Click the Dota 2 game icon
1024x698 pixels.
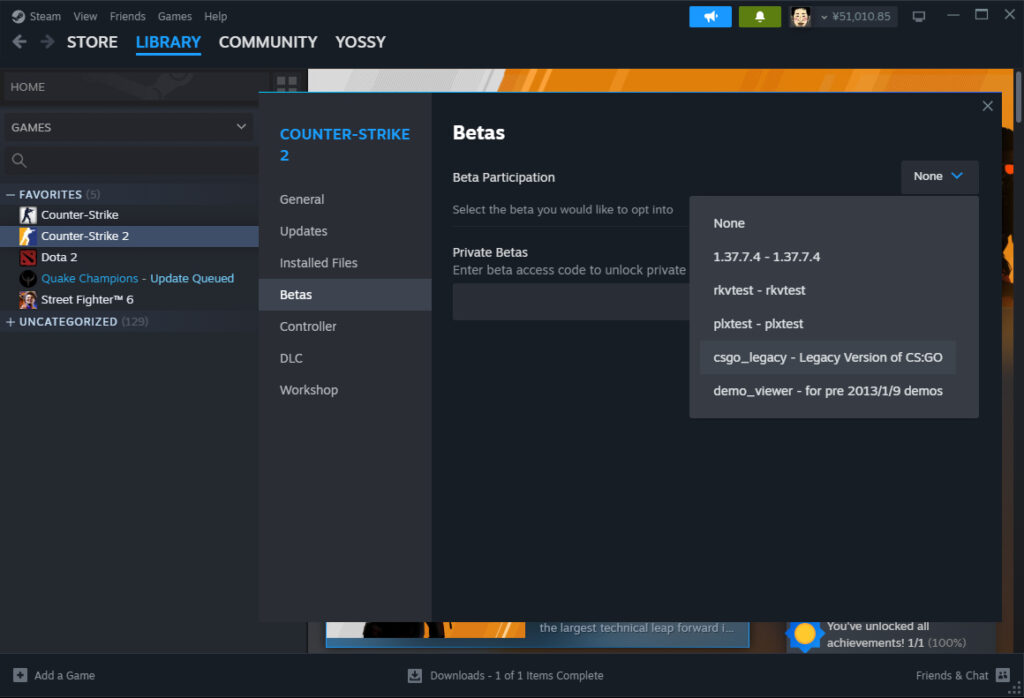coord(28,257)
